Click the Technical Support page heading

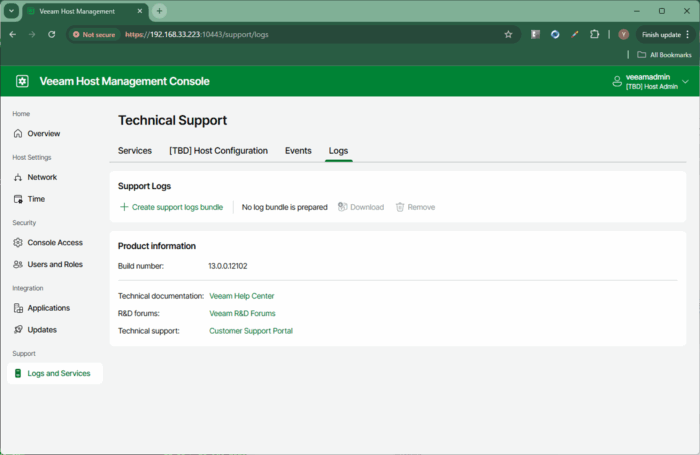[172, 120]
